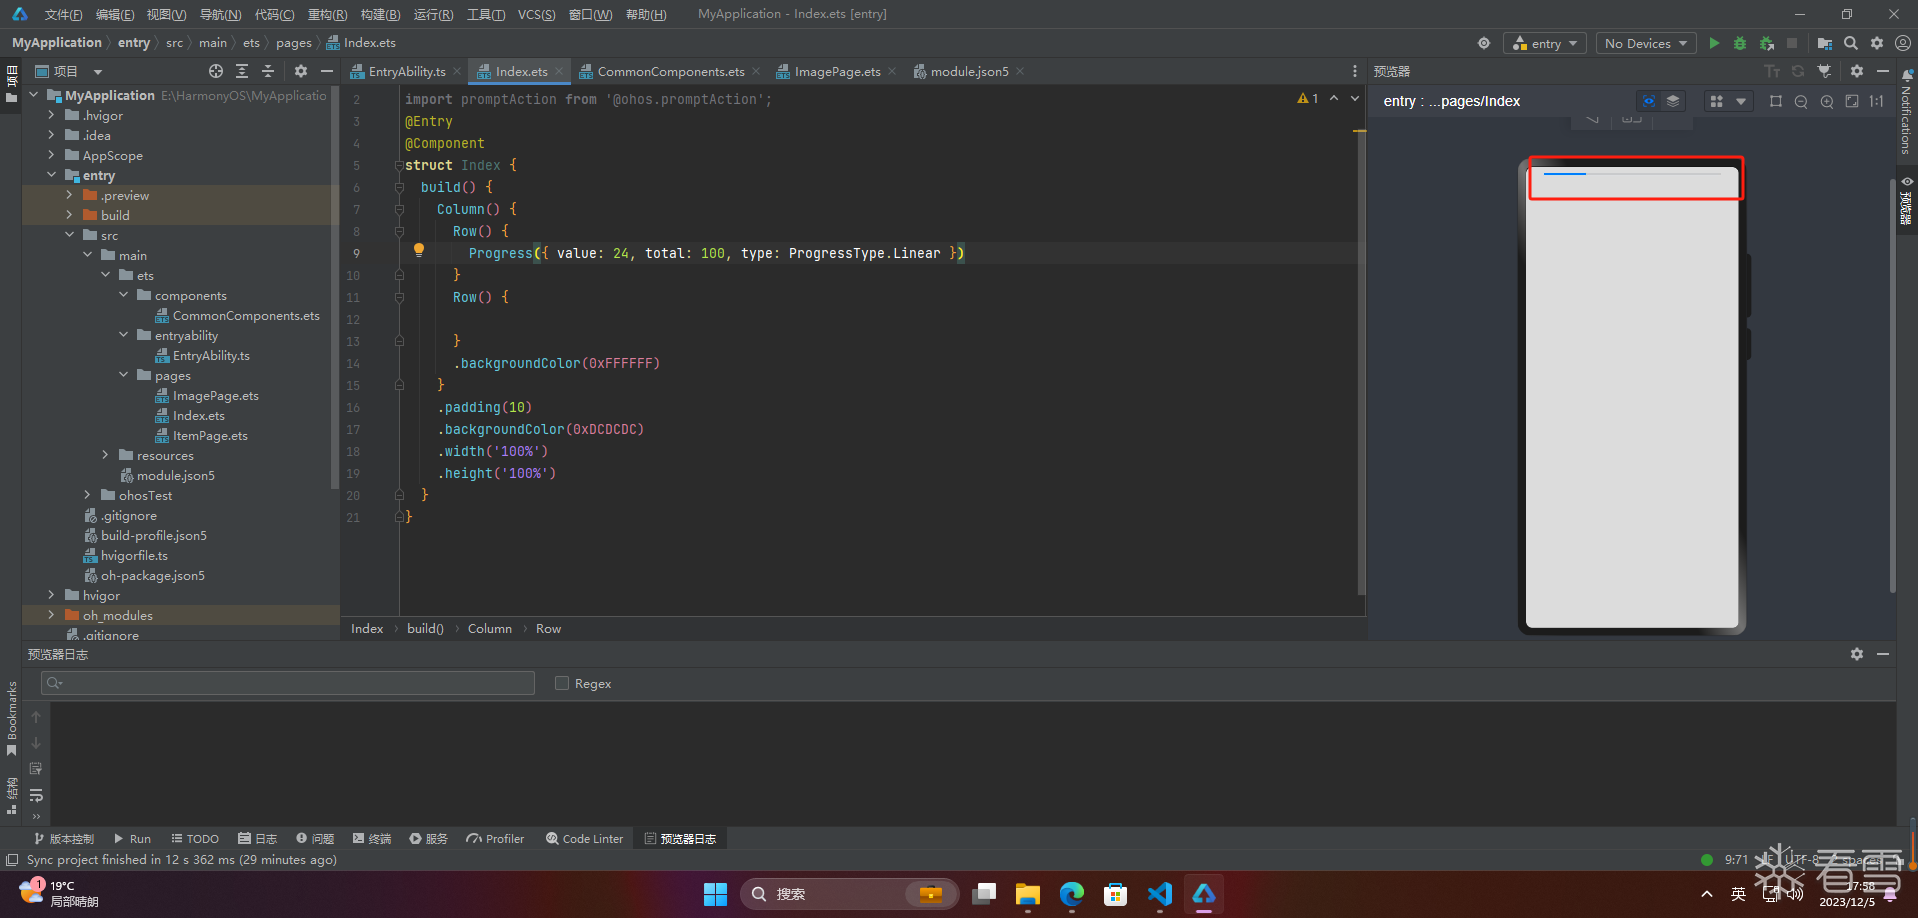The width and height of the screenshot is (1918, 918).
Task: Enable the Regex checkbox
Action: point(562,683)
